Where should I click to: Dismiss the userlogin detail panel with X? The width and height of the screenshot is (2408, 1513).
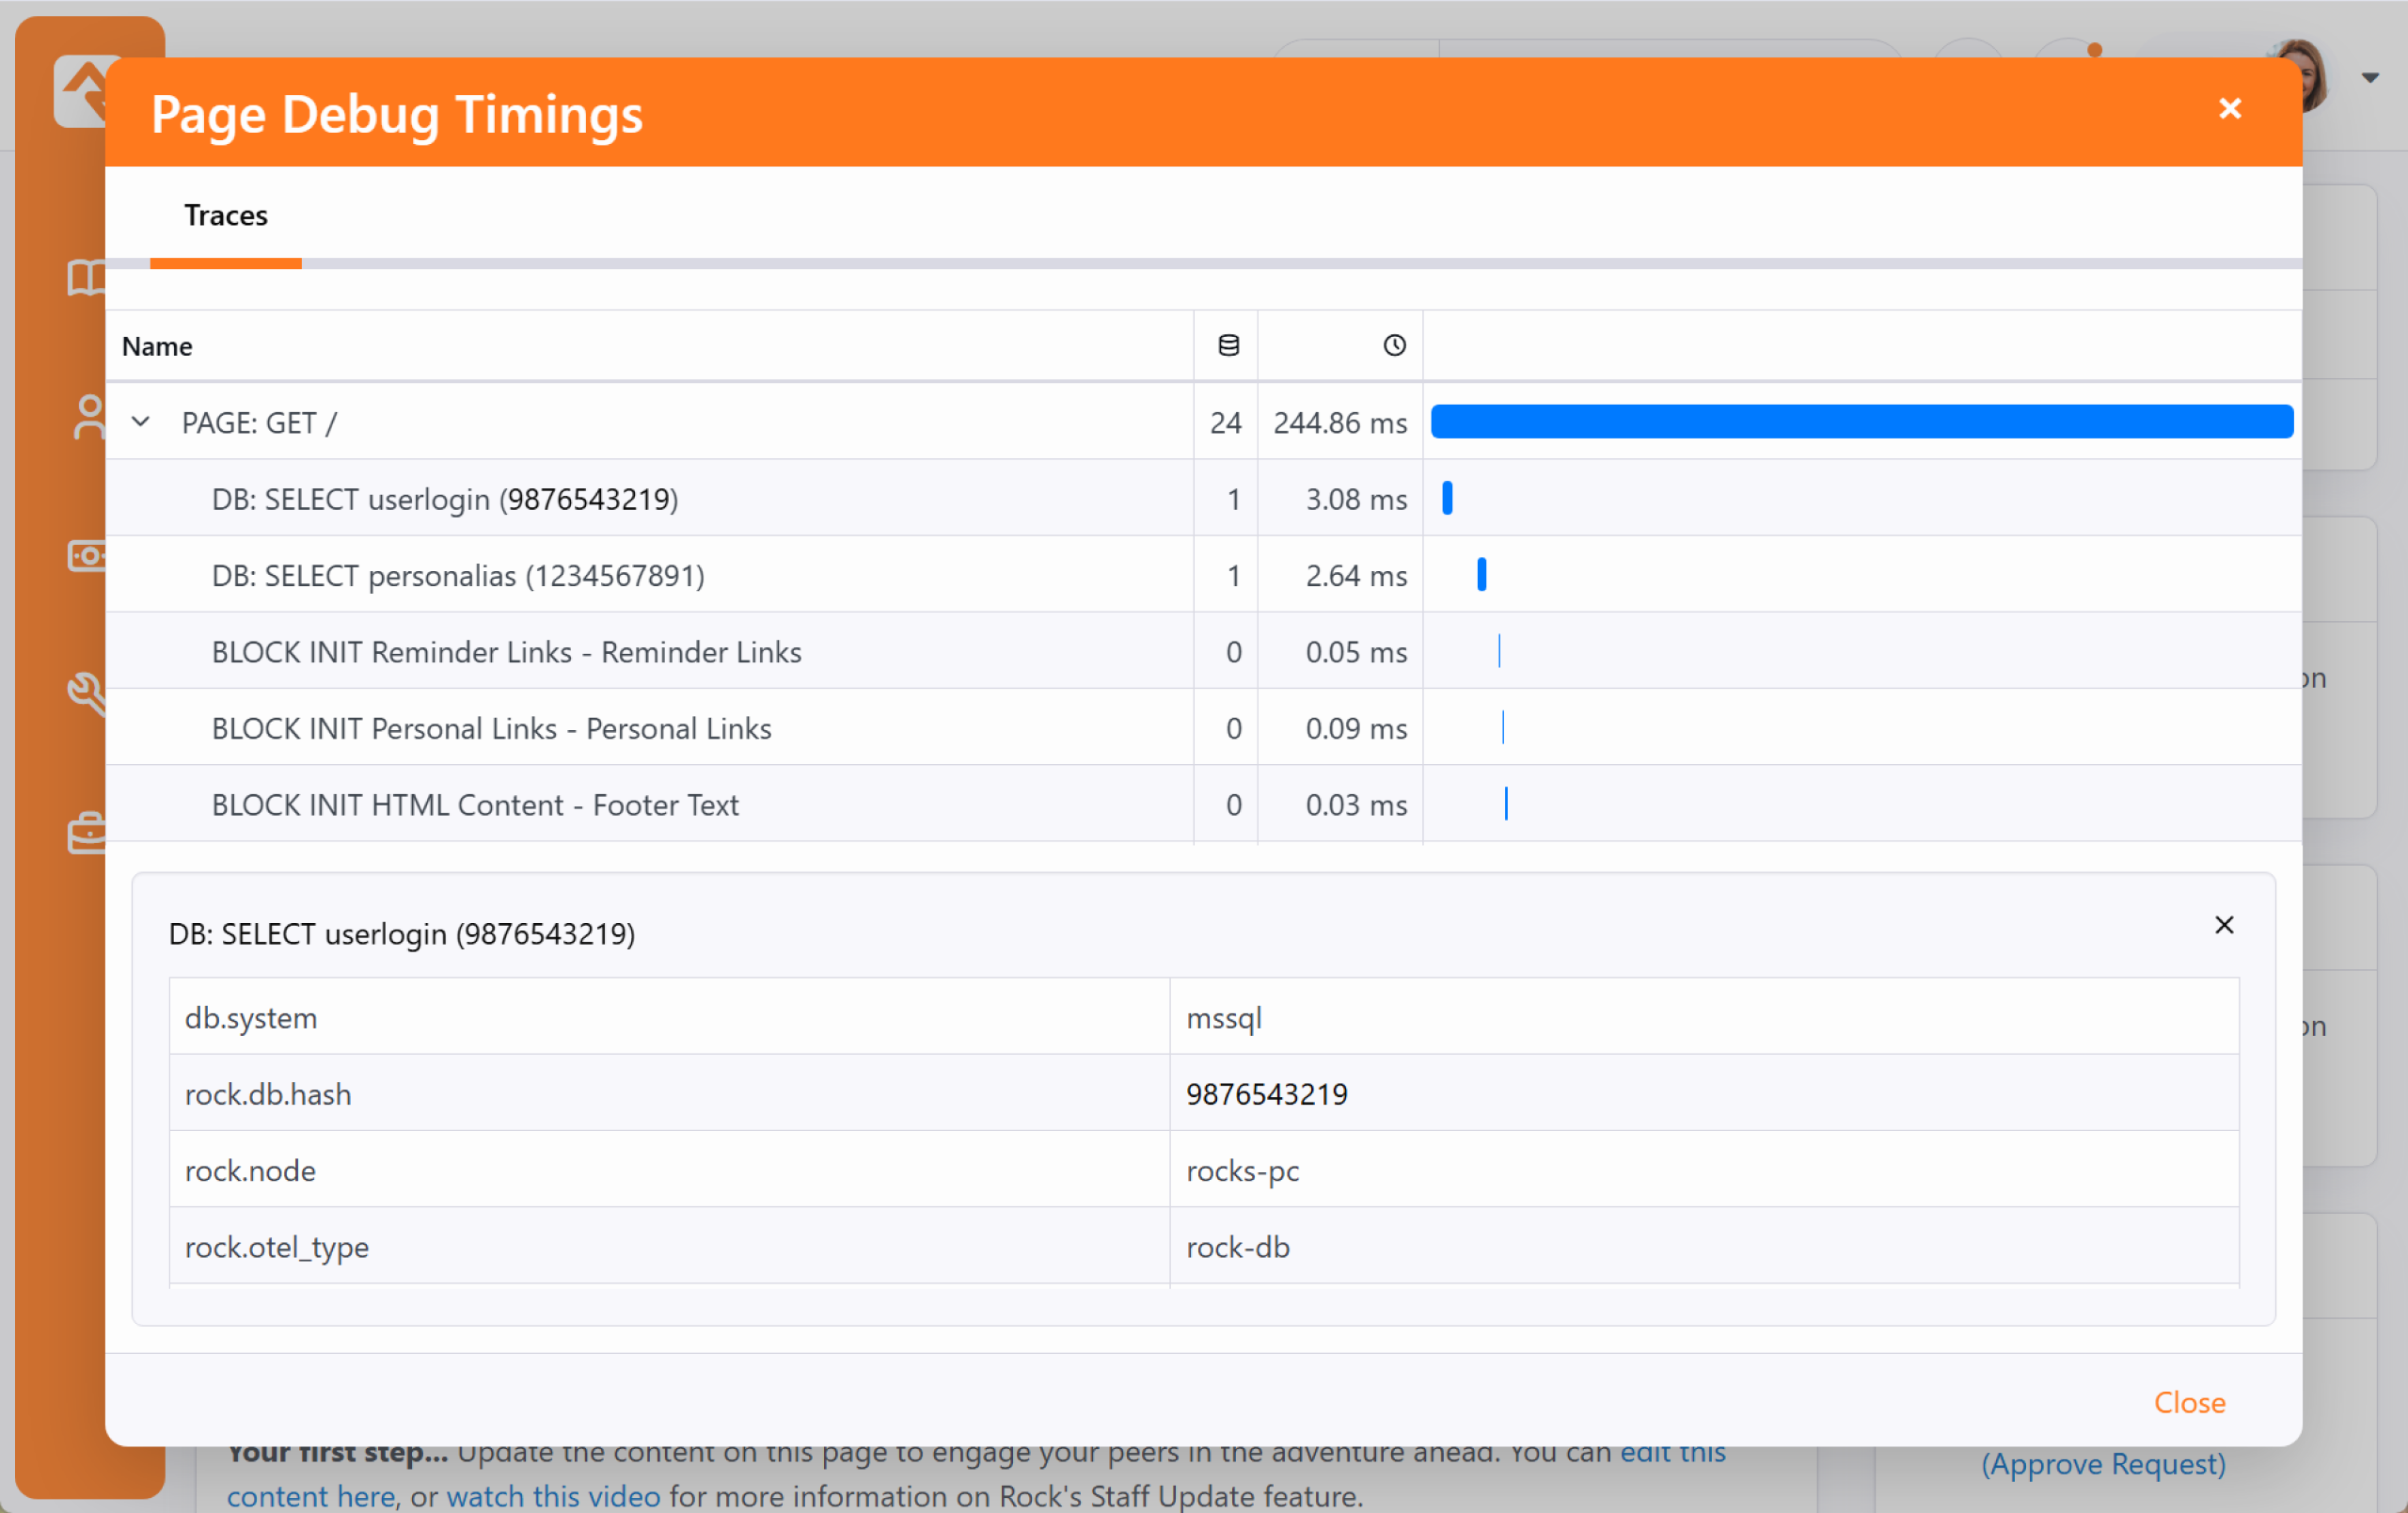pos(2223,925)
